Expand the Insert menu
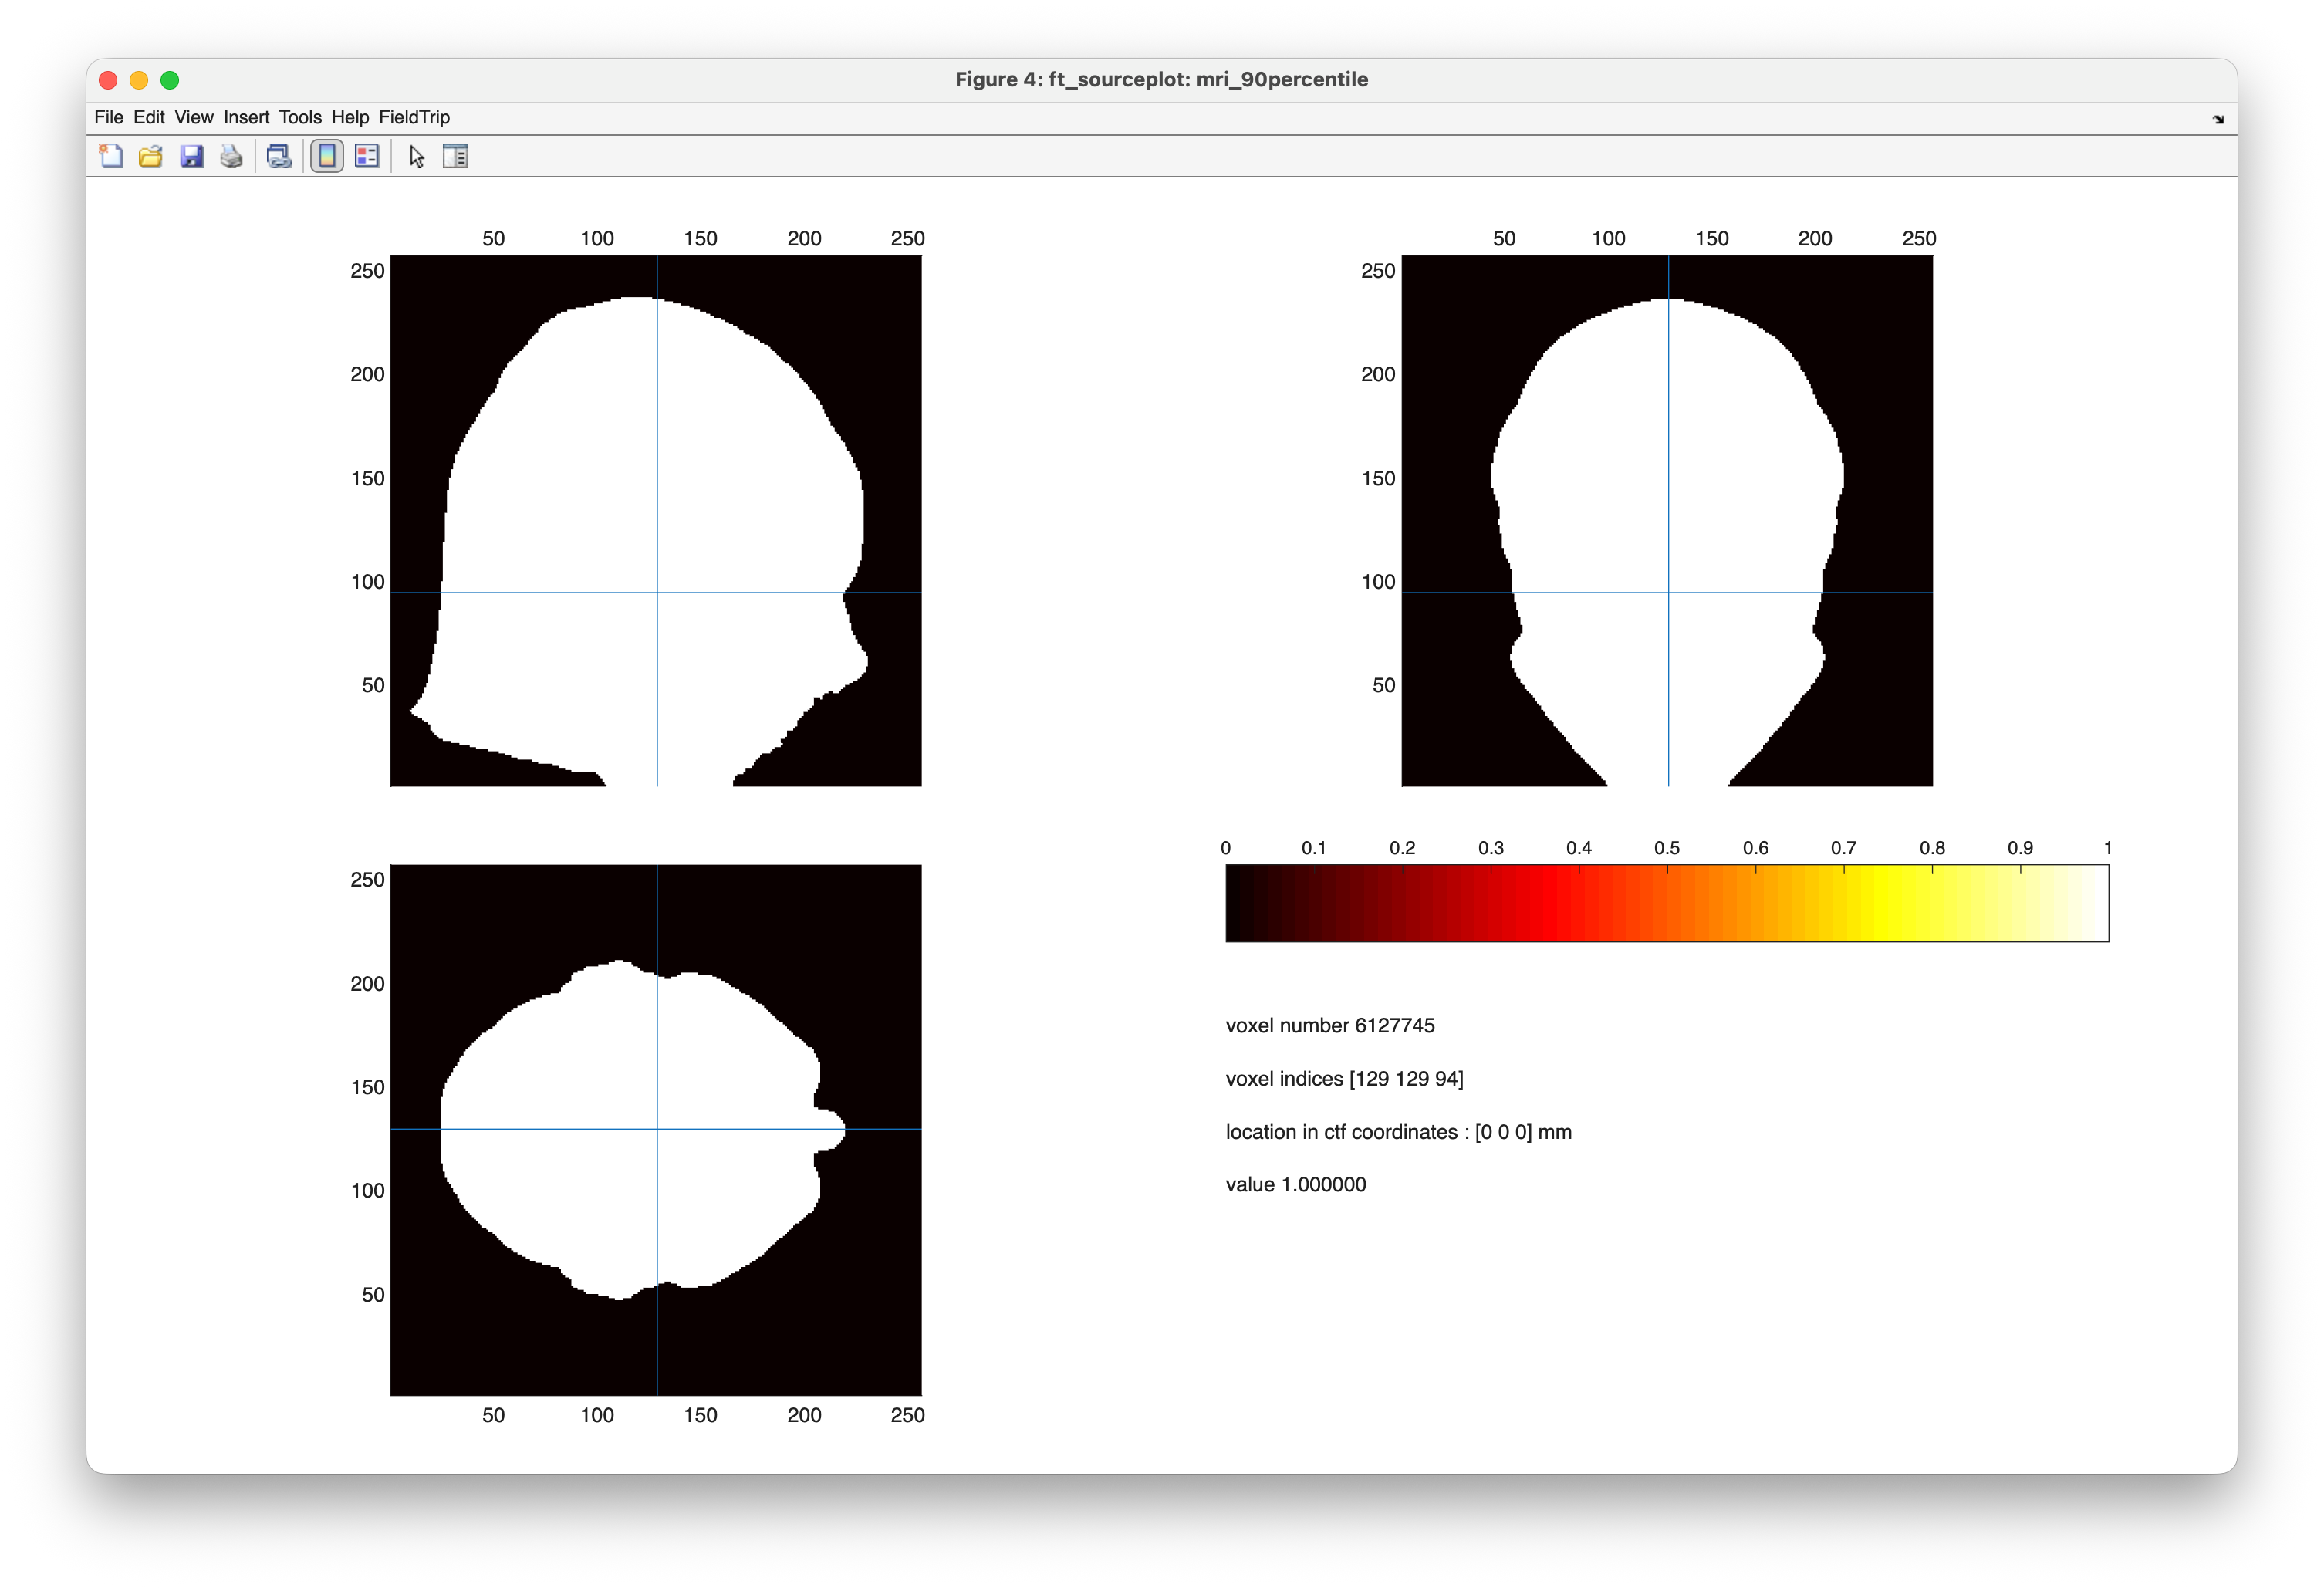This screenshot has width=2324, height=1588. pyautogui.click(x=246, y=117)
